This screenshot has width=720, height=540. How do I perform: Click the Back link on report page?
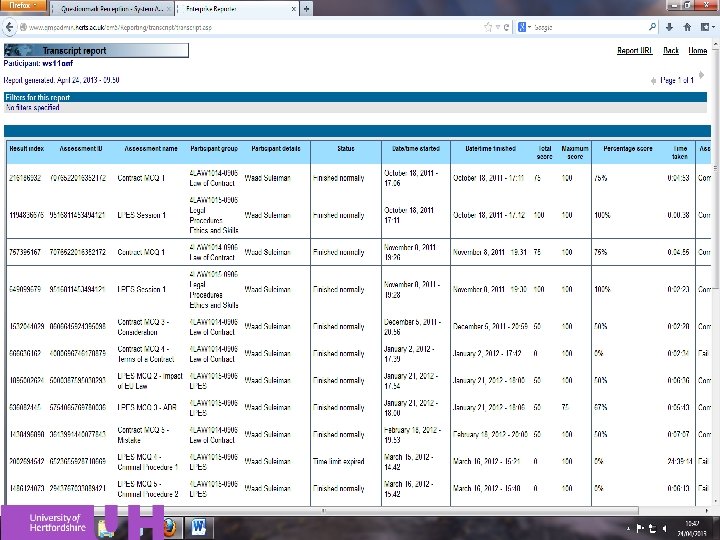(671, 51)
